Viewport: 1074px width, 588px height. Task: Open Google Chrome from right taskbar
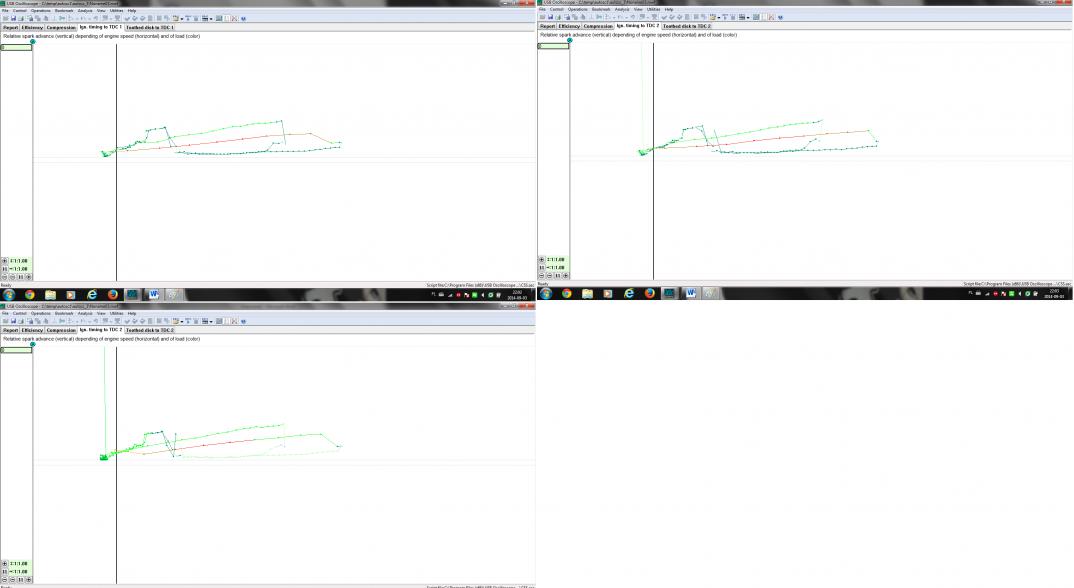tap(566, 293)
